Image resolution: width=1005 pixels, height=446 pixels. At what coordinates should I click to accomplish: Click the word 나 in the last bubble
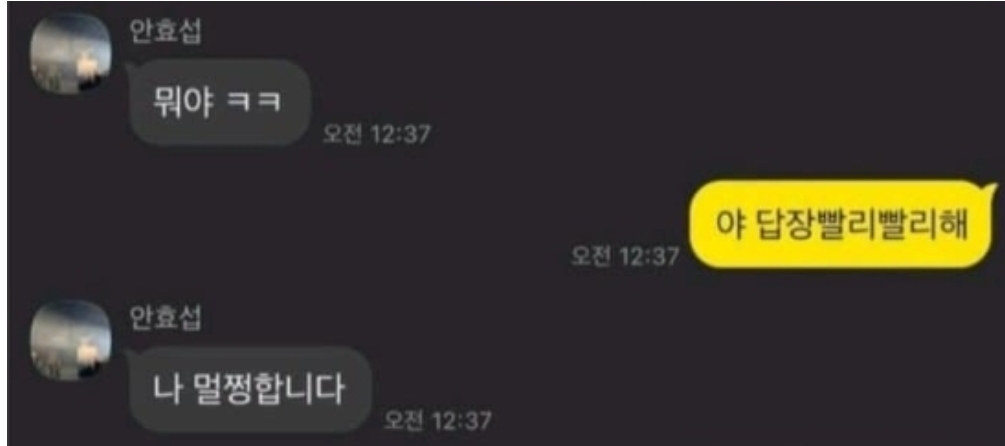166,390
